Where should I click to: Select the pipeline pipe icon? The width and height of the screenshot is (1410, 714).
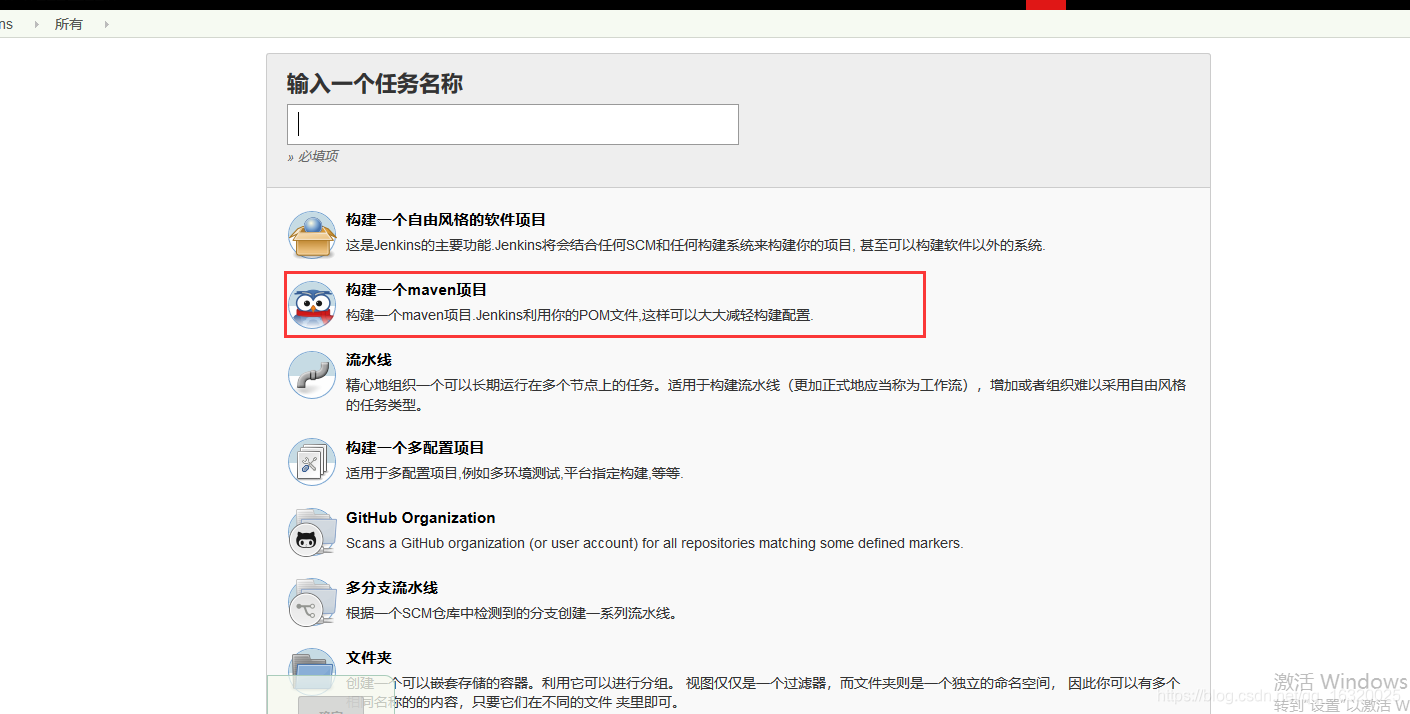coord(312,375)
